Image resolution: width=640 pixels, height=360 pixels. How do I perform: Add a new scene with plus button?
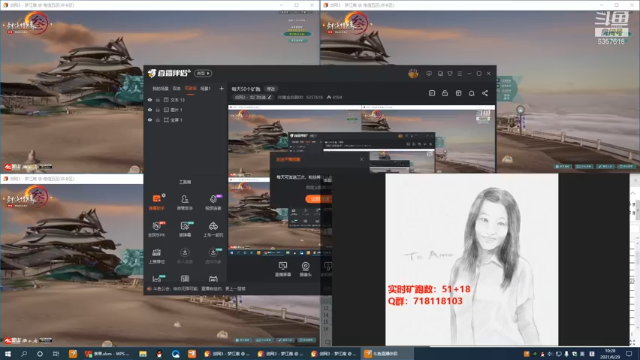click(x=221, y=89)
